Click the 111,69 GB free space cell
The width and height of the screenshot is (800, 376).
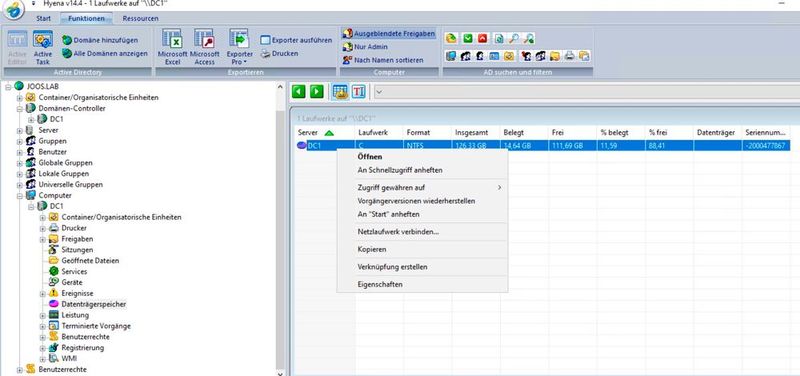tap(572, 146)
